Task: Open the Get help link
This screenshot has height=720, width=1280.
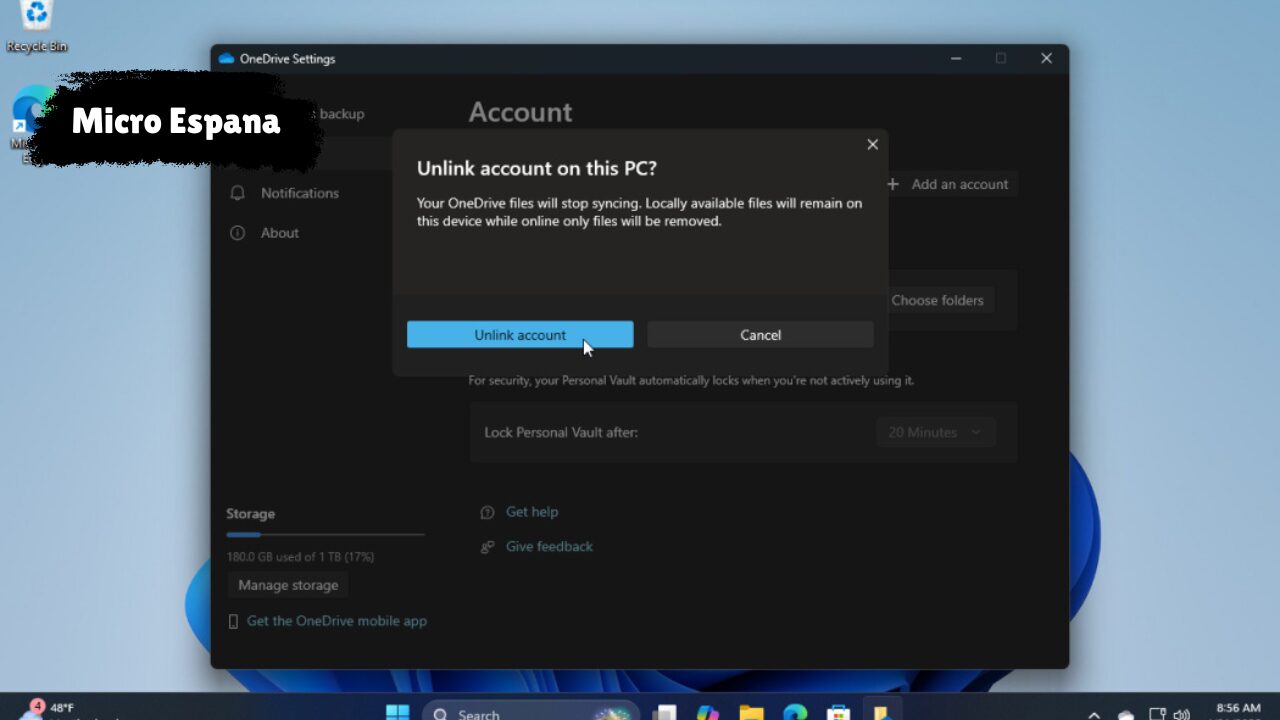Action: (531, 512)
